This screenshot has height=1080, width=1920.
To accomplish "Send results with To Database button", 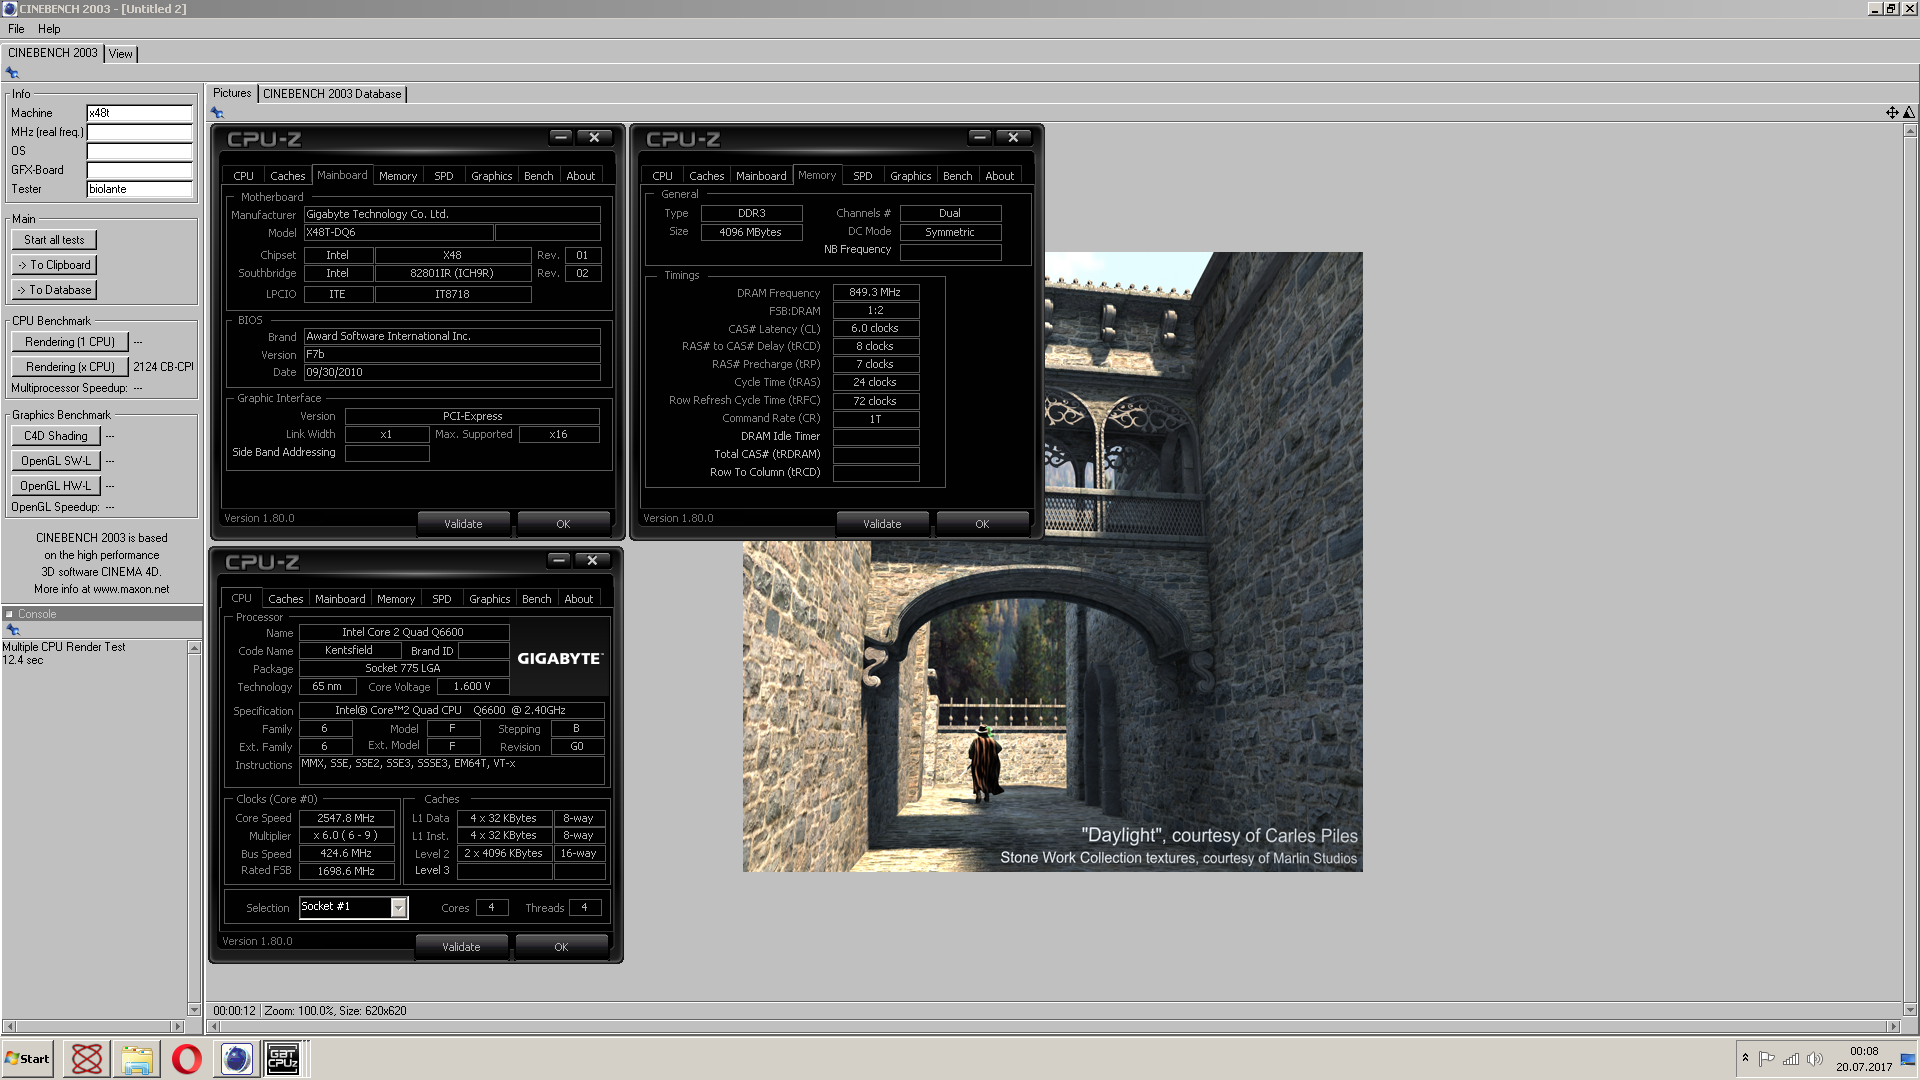I will (x=54, y=290).
